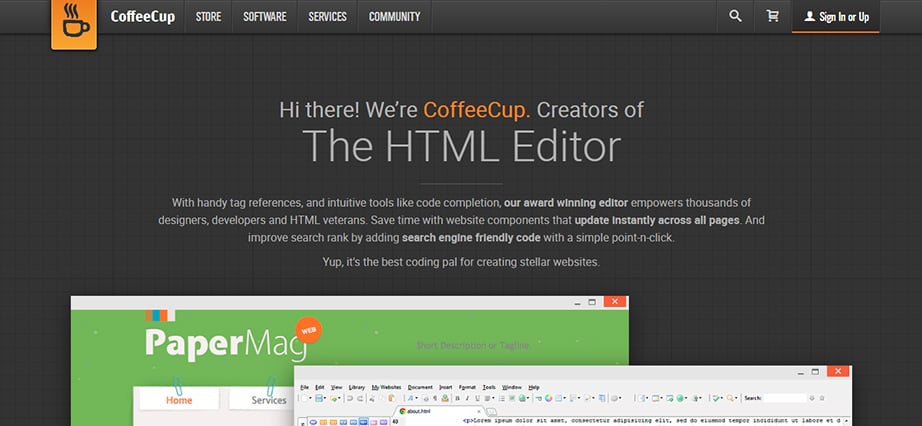Viewport: 922px width, 426px height.
Task: Click 'The HTML Editor' headline
Action: 462,146
